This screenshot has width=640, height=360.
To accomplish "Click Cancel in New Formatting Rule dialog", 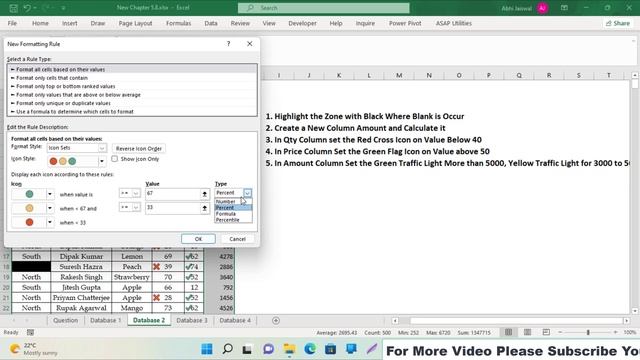I will [x=238, y=239].
